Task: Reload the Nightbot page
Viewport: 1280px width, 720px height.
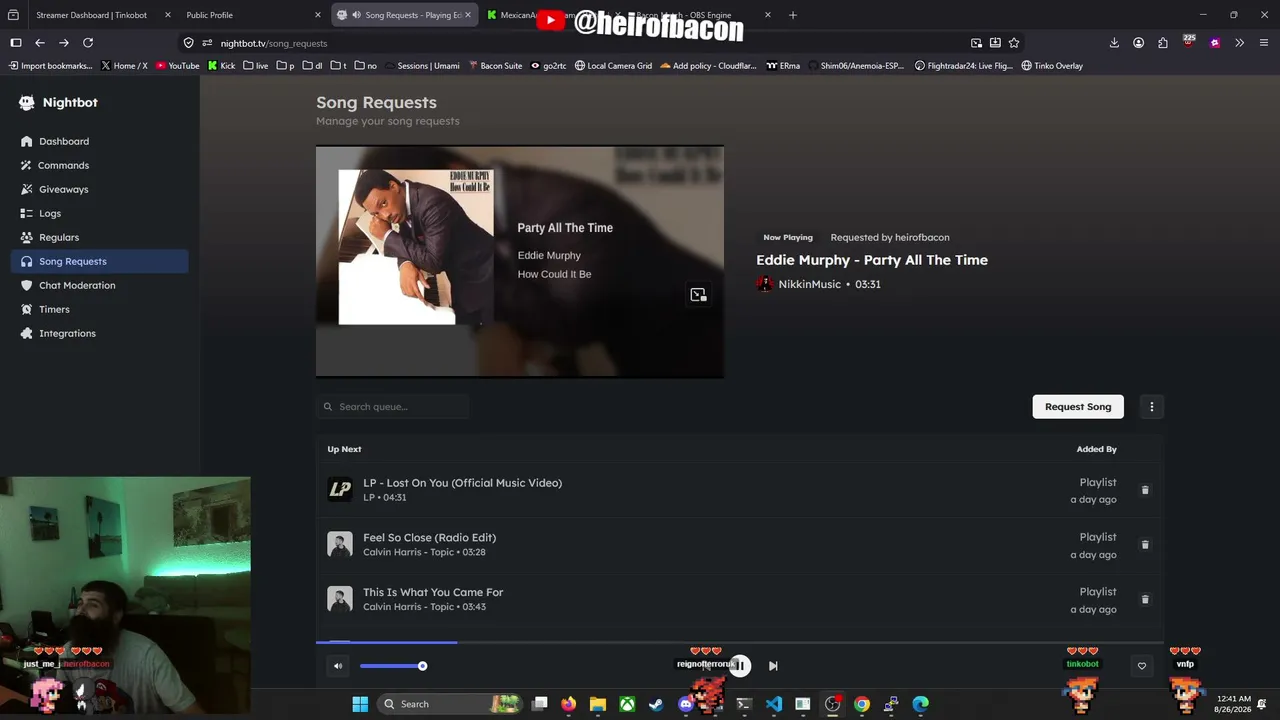Action: pos(88,43)
